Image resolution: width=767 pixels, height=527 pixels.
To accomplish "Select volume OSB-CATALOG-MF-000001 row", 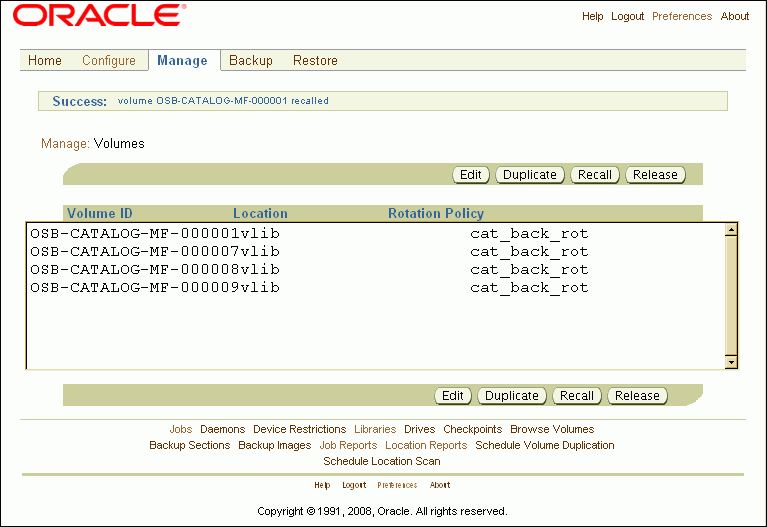I will point(376,233).
